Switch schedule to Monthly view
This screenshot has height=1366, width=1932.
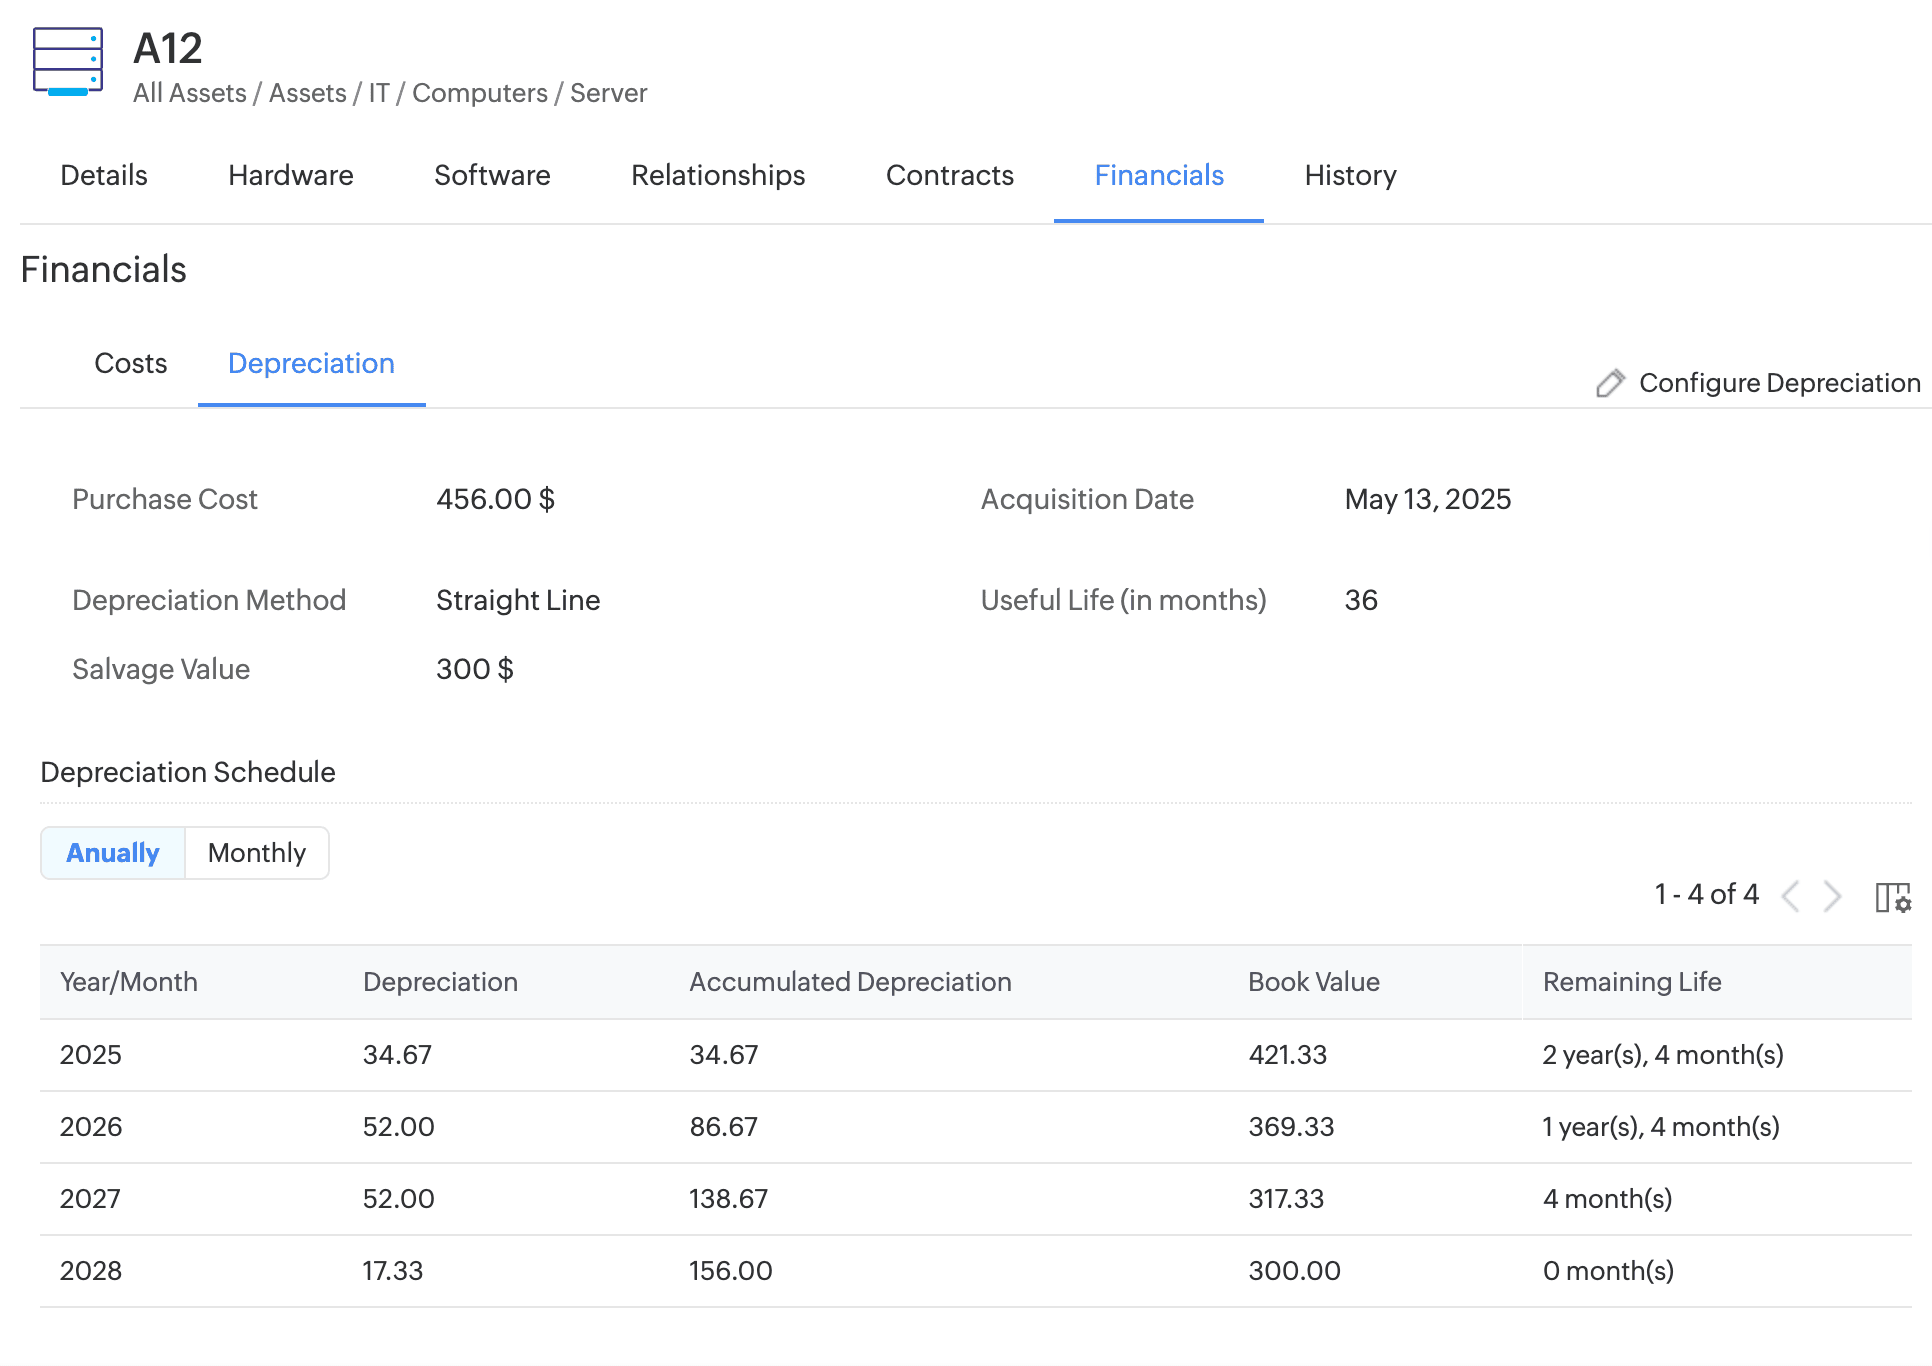[256, 853]
